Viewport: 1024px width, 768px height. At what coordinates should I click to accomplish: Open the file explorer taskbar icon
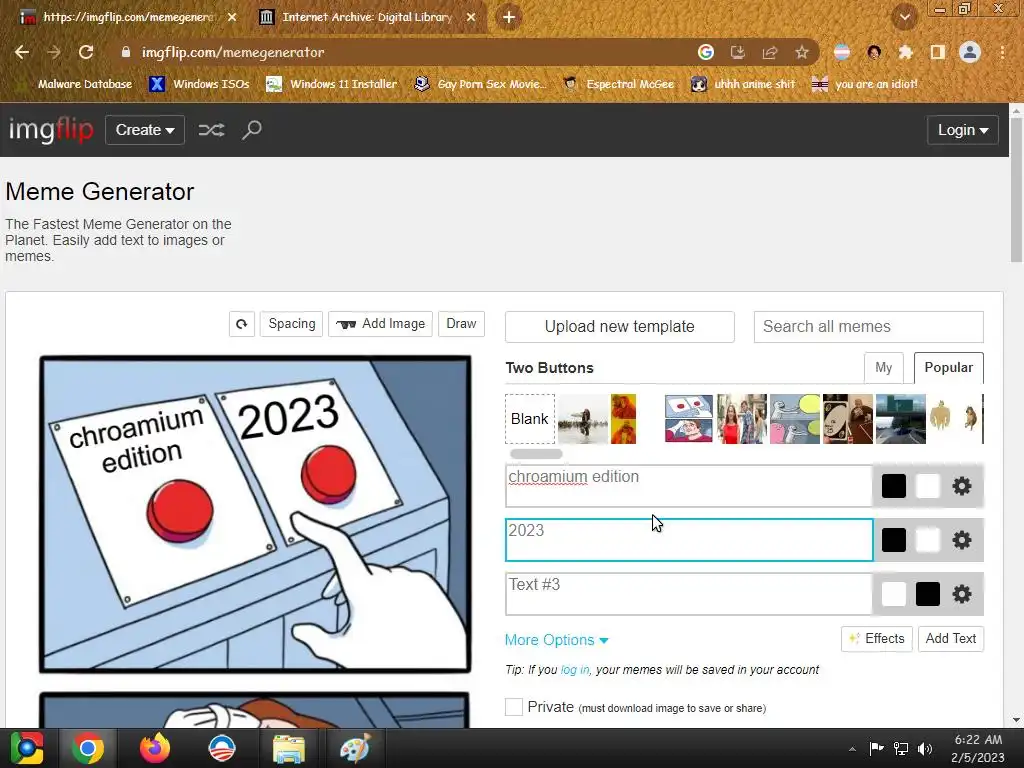point(288,748)
